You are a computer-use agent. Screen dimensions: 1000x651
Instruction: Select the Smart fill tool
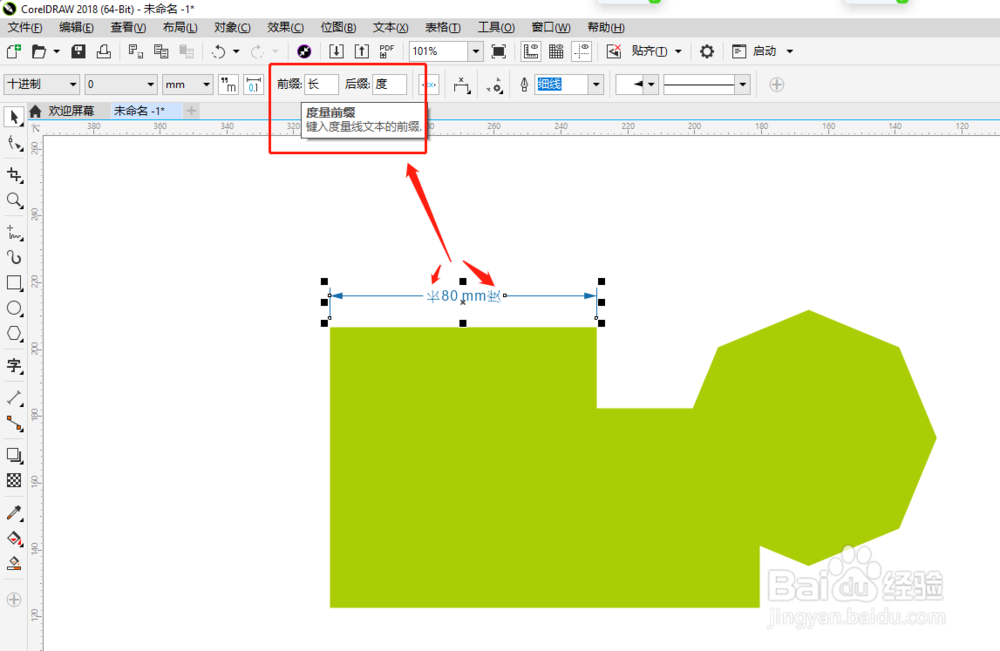pos(14,564)
